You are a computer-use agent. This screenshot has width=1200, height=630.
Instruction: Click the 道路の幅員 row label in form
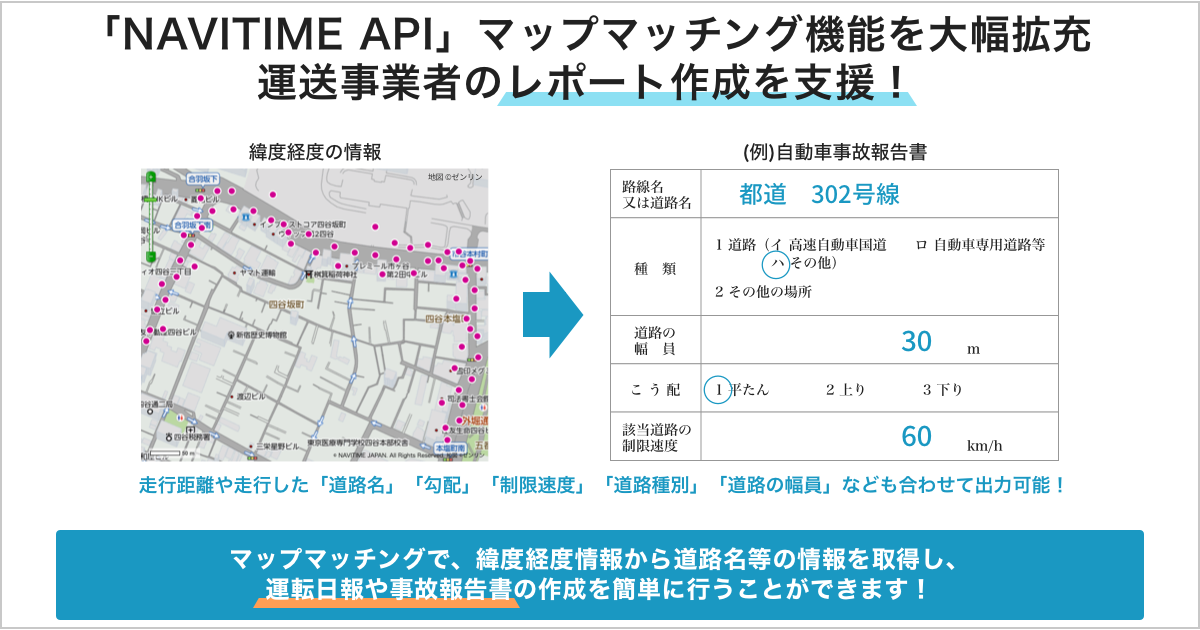(655, 340)
